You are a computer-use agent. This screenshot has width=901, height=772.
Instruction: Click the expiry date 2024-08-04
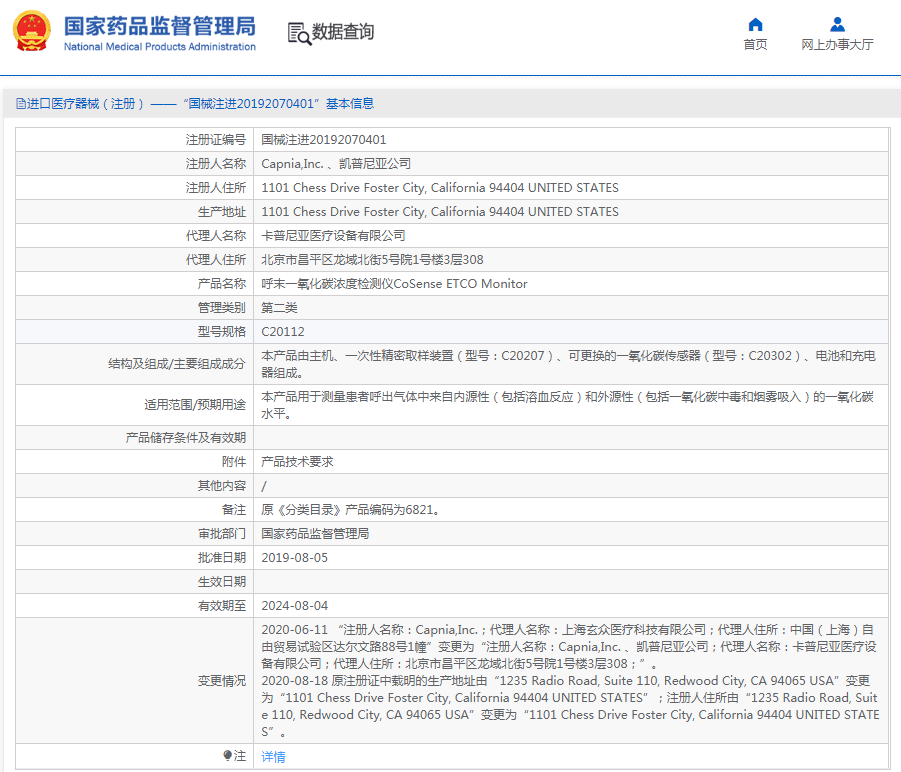(x=294, y=606)
